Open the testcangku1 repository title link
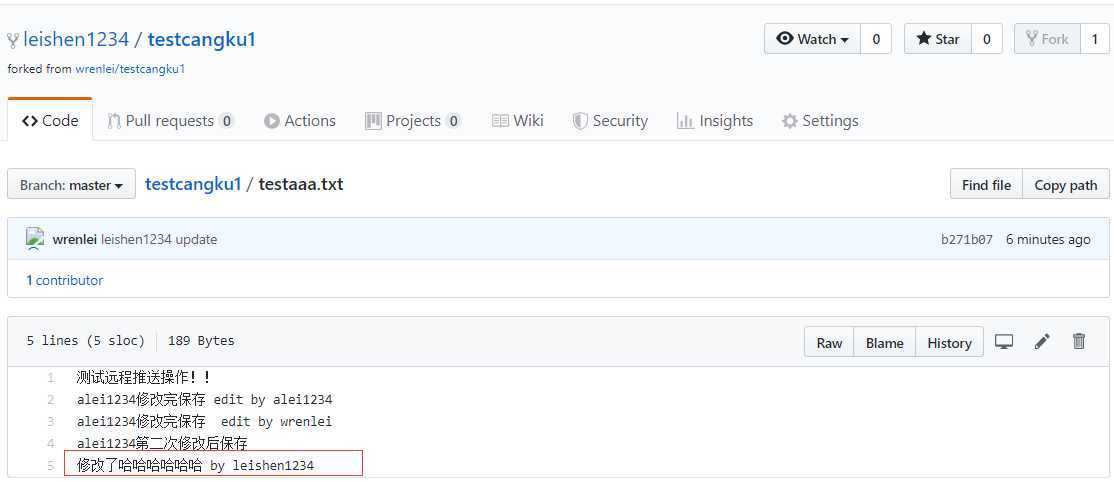 201,39
